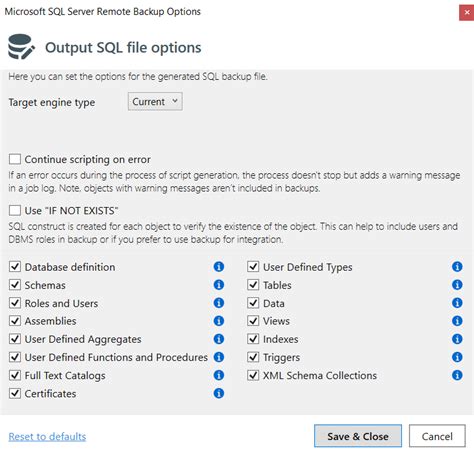Screen dimensions: 474x455
Task: Show info for Schemas option
Action: point(219,285)
